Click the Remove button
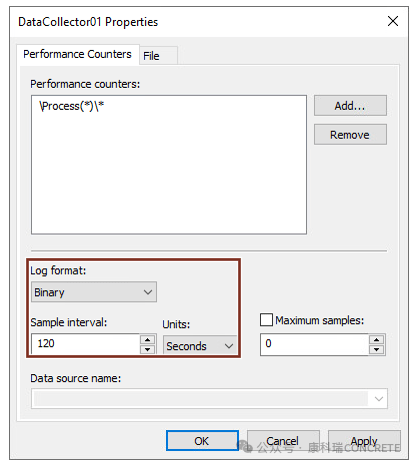The image size is (412, 464). 350,135
